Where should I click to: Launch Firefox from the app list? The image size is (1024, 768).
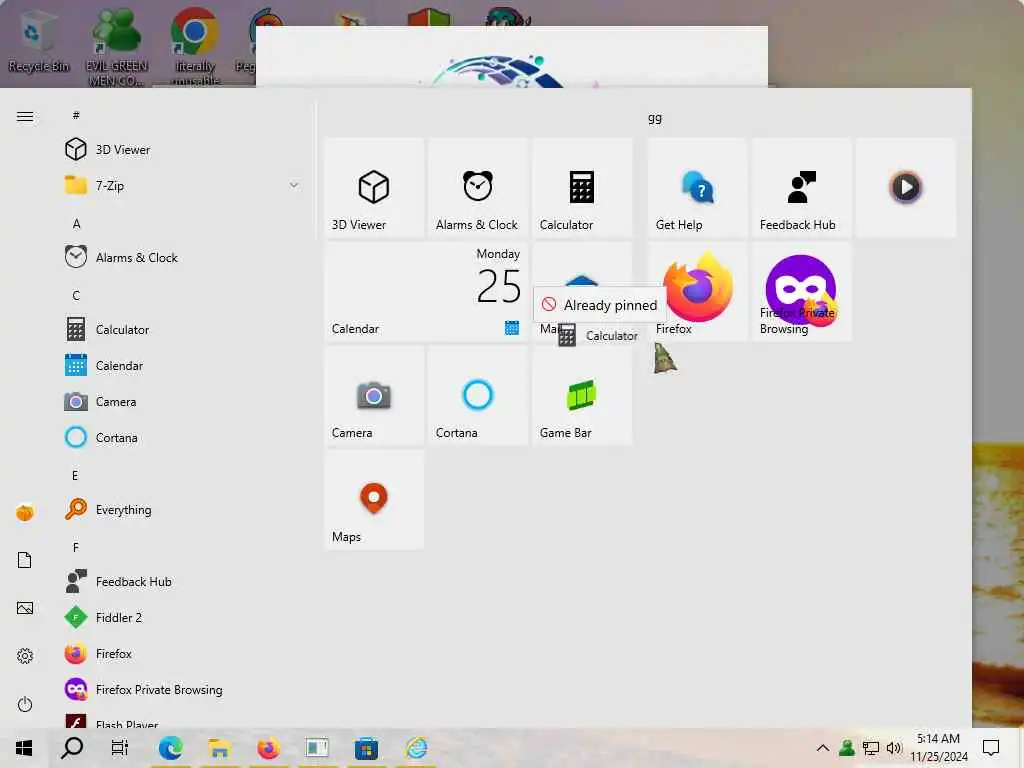click(183, 654)
